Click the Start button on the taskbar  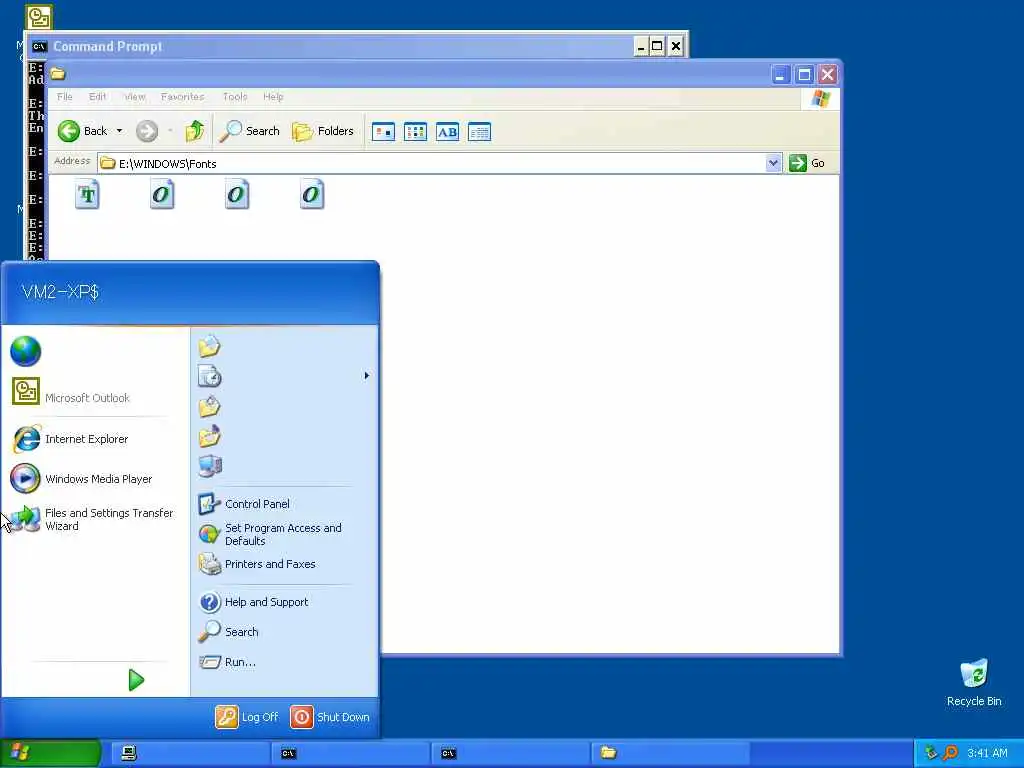pyautogui.click(x=50, y=753)
